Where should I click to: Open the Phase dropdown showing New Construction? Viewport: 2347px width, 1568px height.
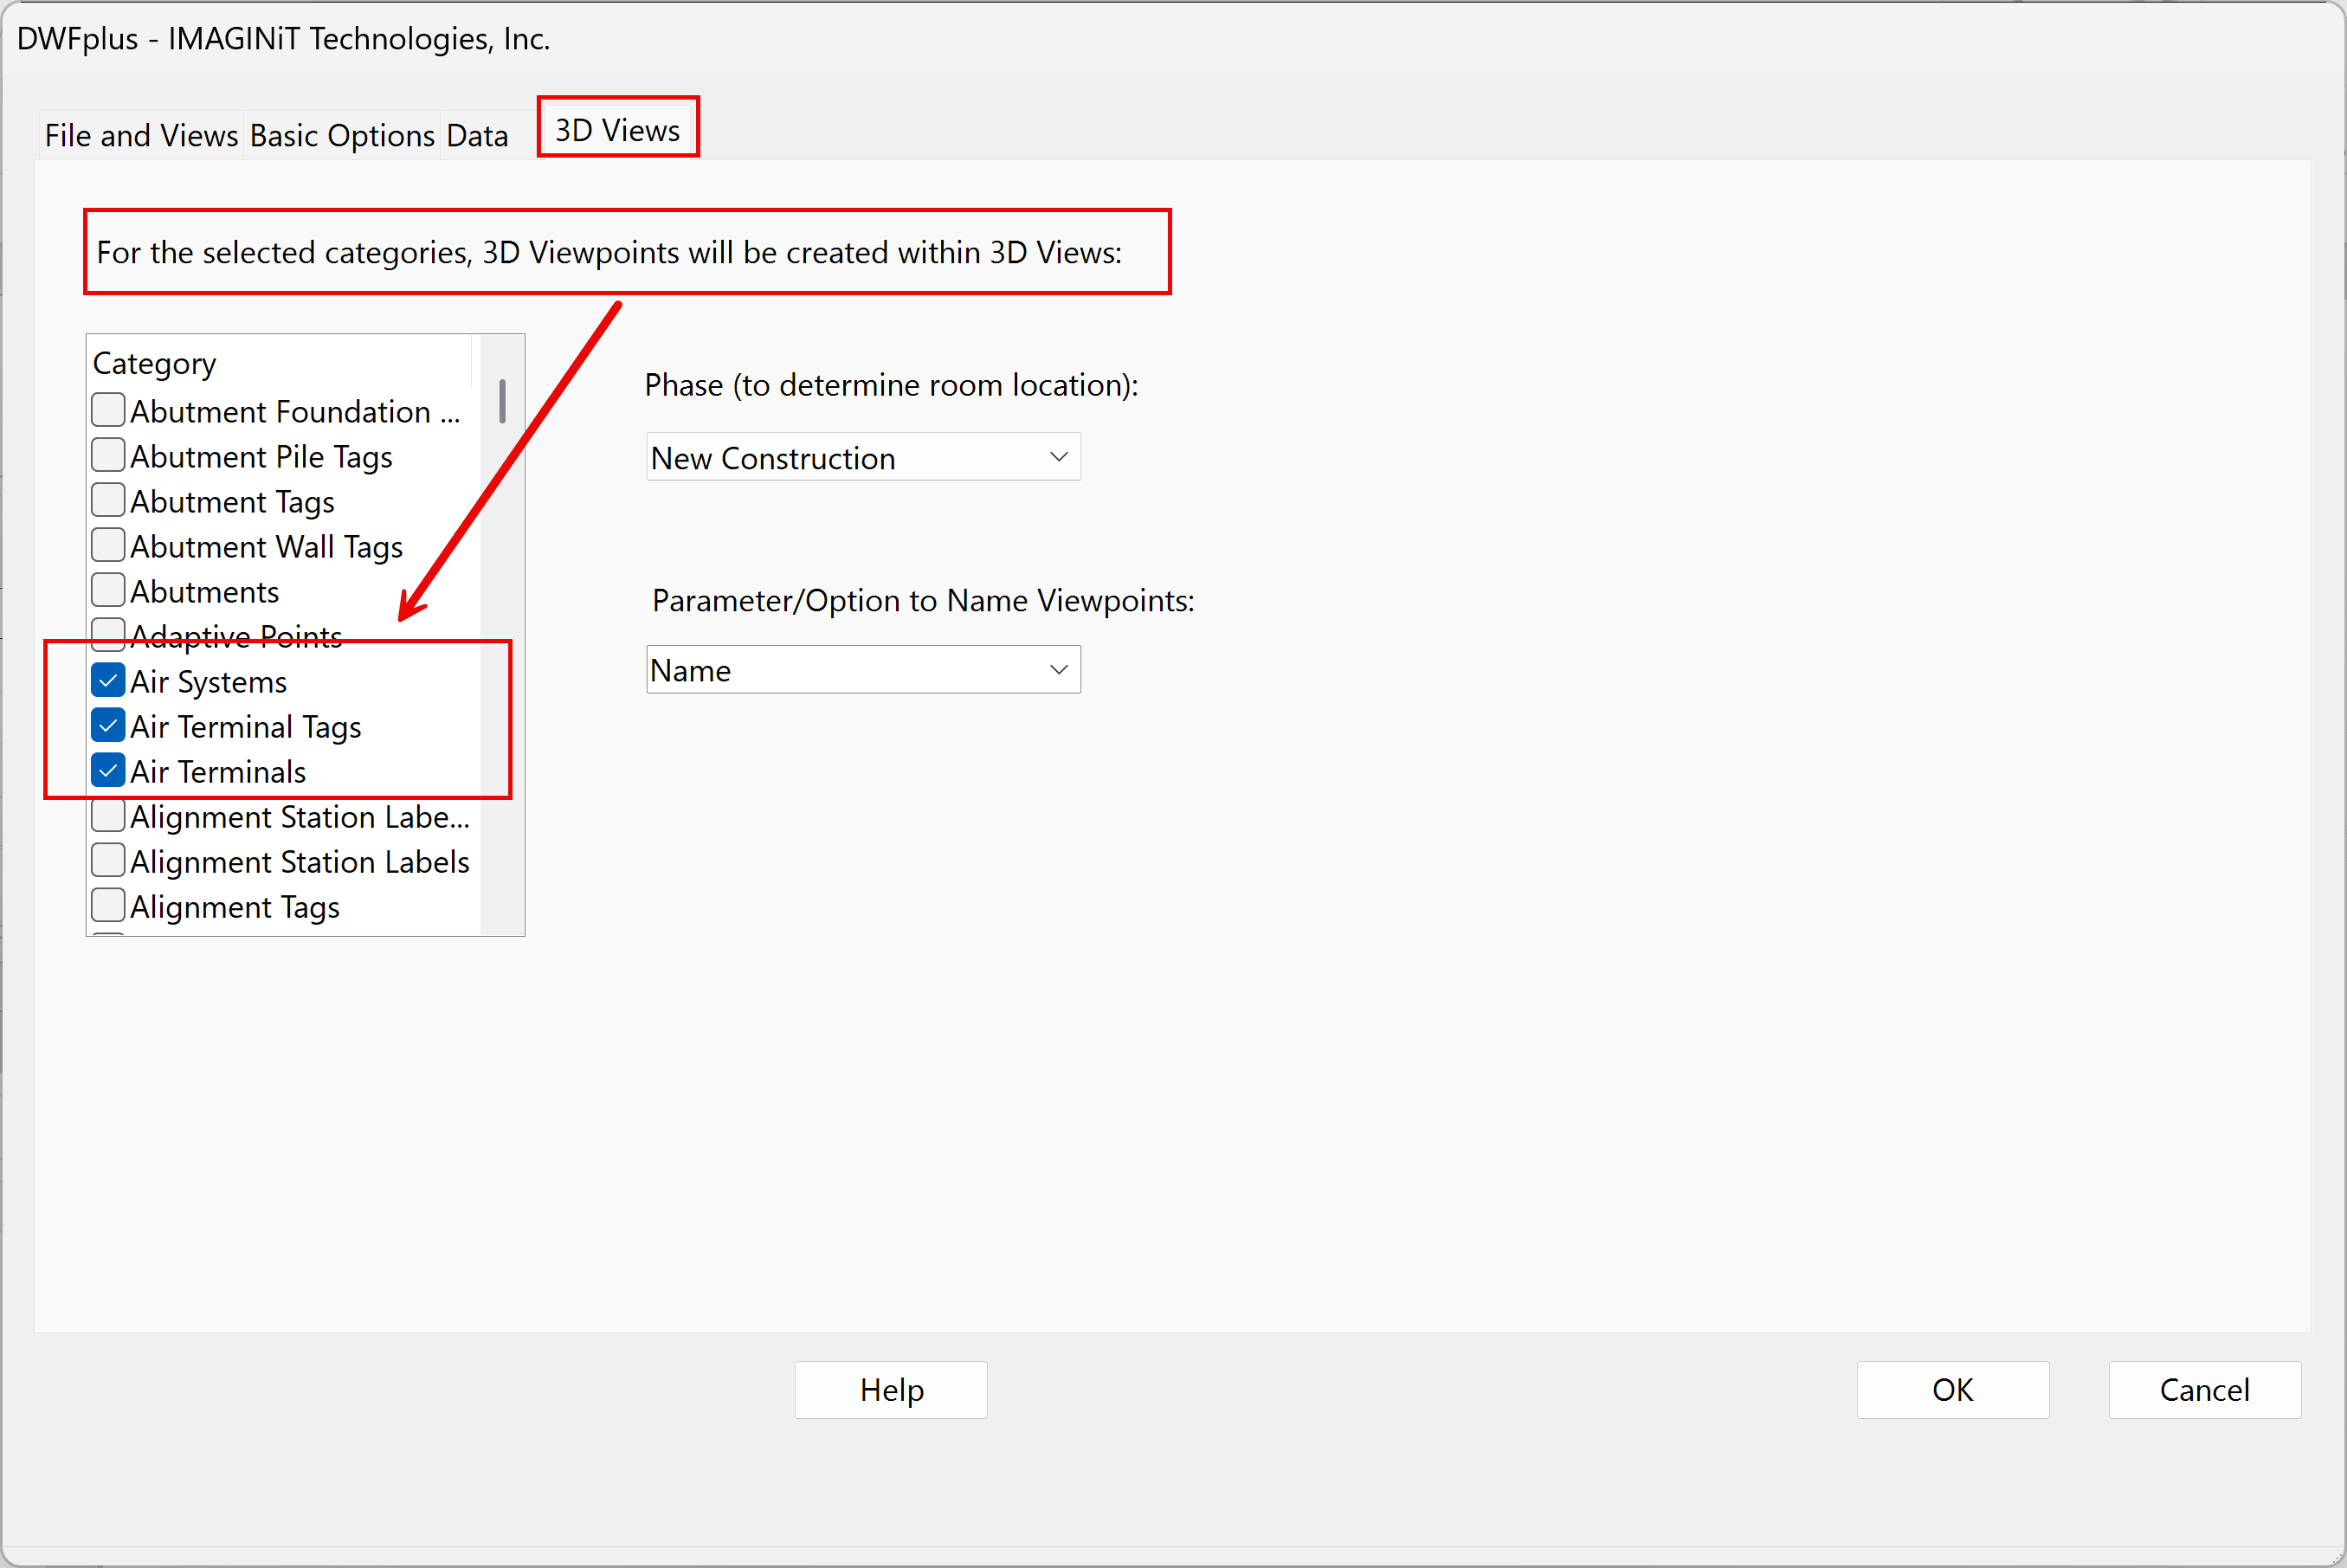863,457
